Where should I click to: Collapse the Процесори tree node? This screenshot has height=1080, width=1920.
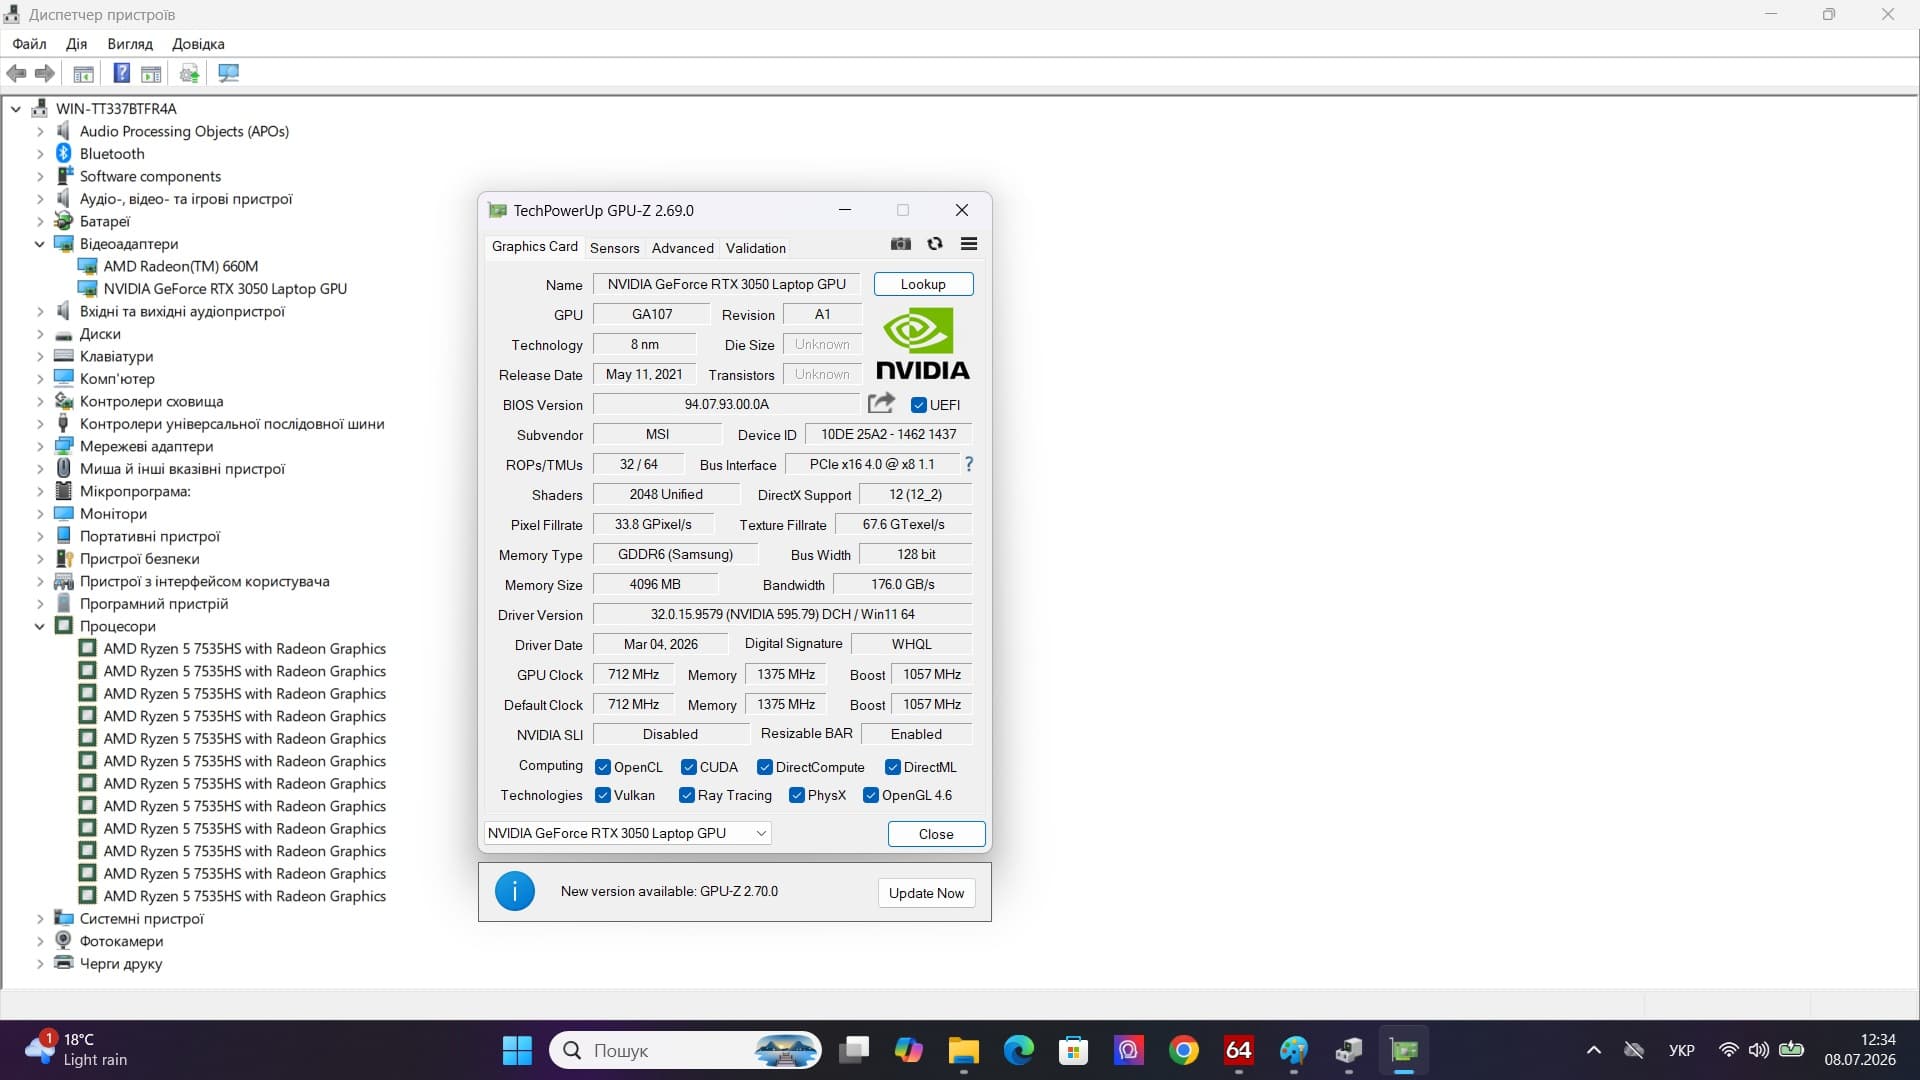(x=40, y=626)
